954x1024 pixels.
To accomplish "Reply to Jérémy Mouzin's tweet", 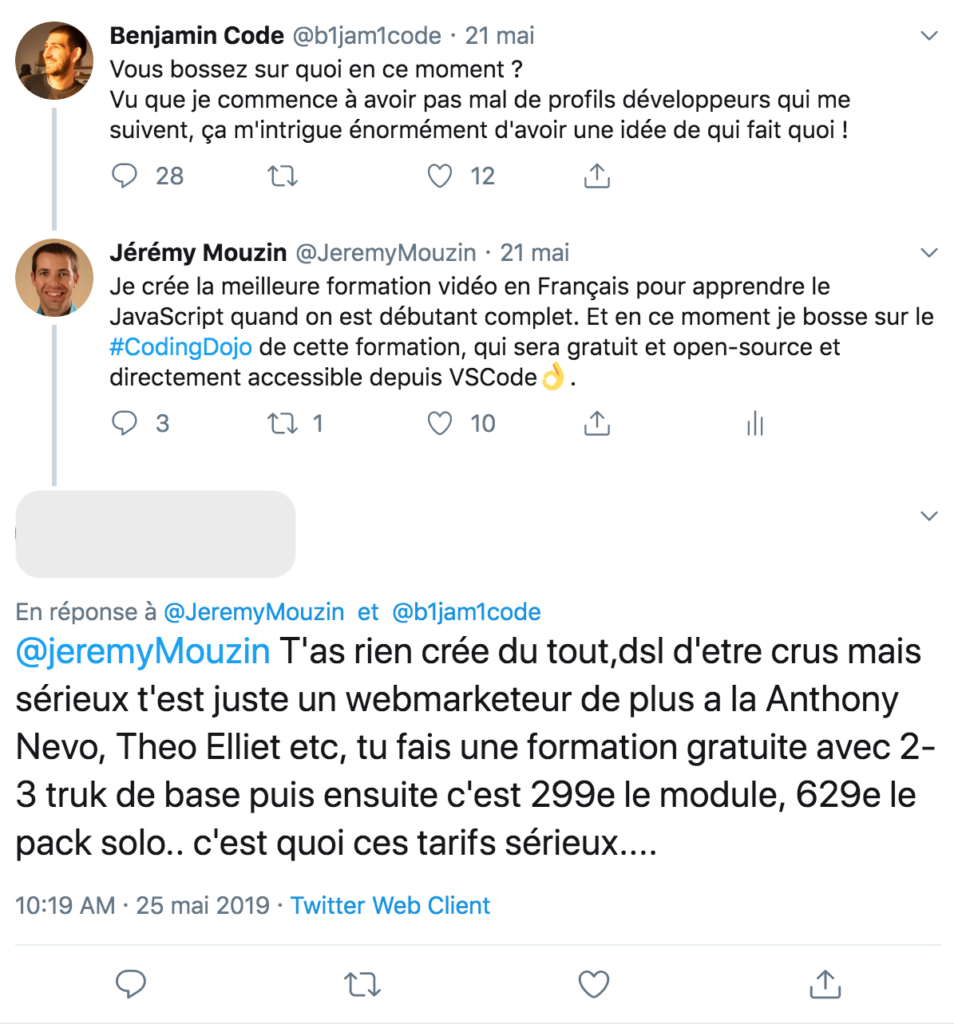I will (x=125, y=424).
